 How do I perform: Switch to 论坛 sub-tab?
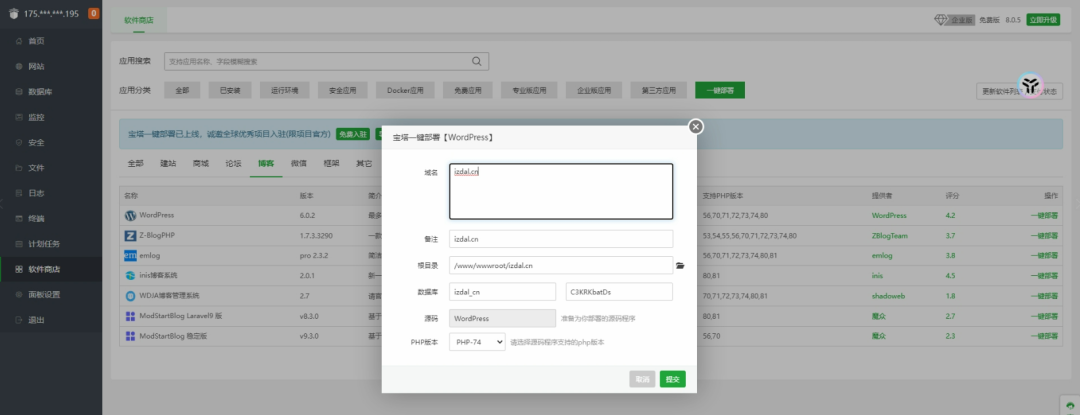(233, 164)
